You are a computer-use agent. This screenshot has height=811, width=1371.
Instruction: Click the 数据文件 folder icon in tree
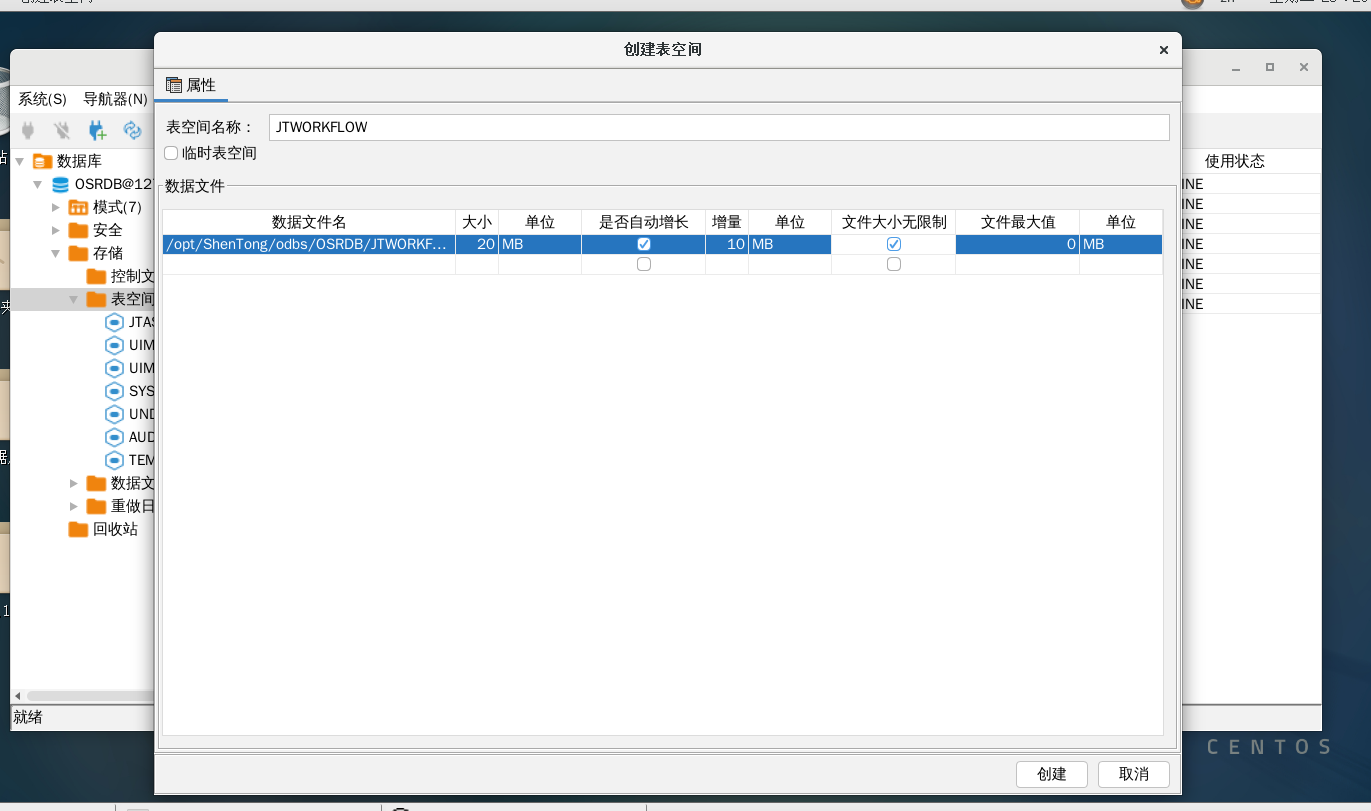coord(96,483)
